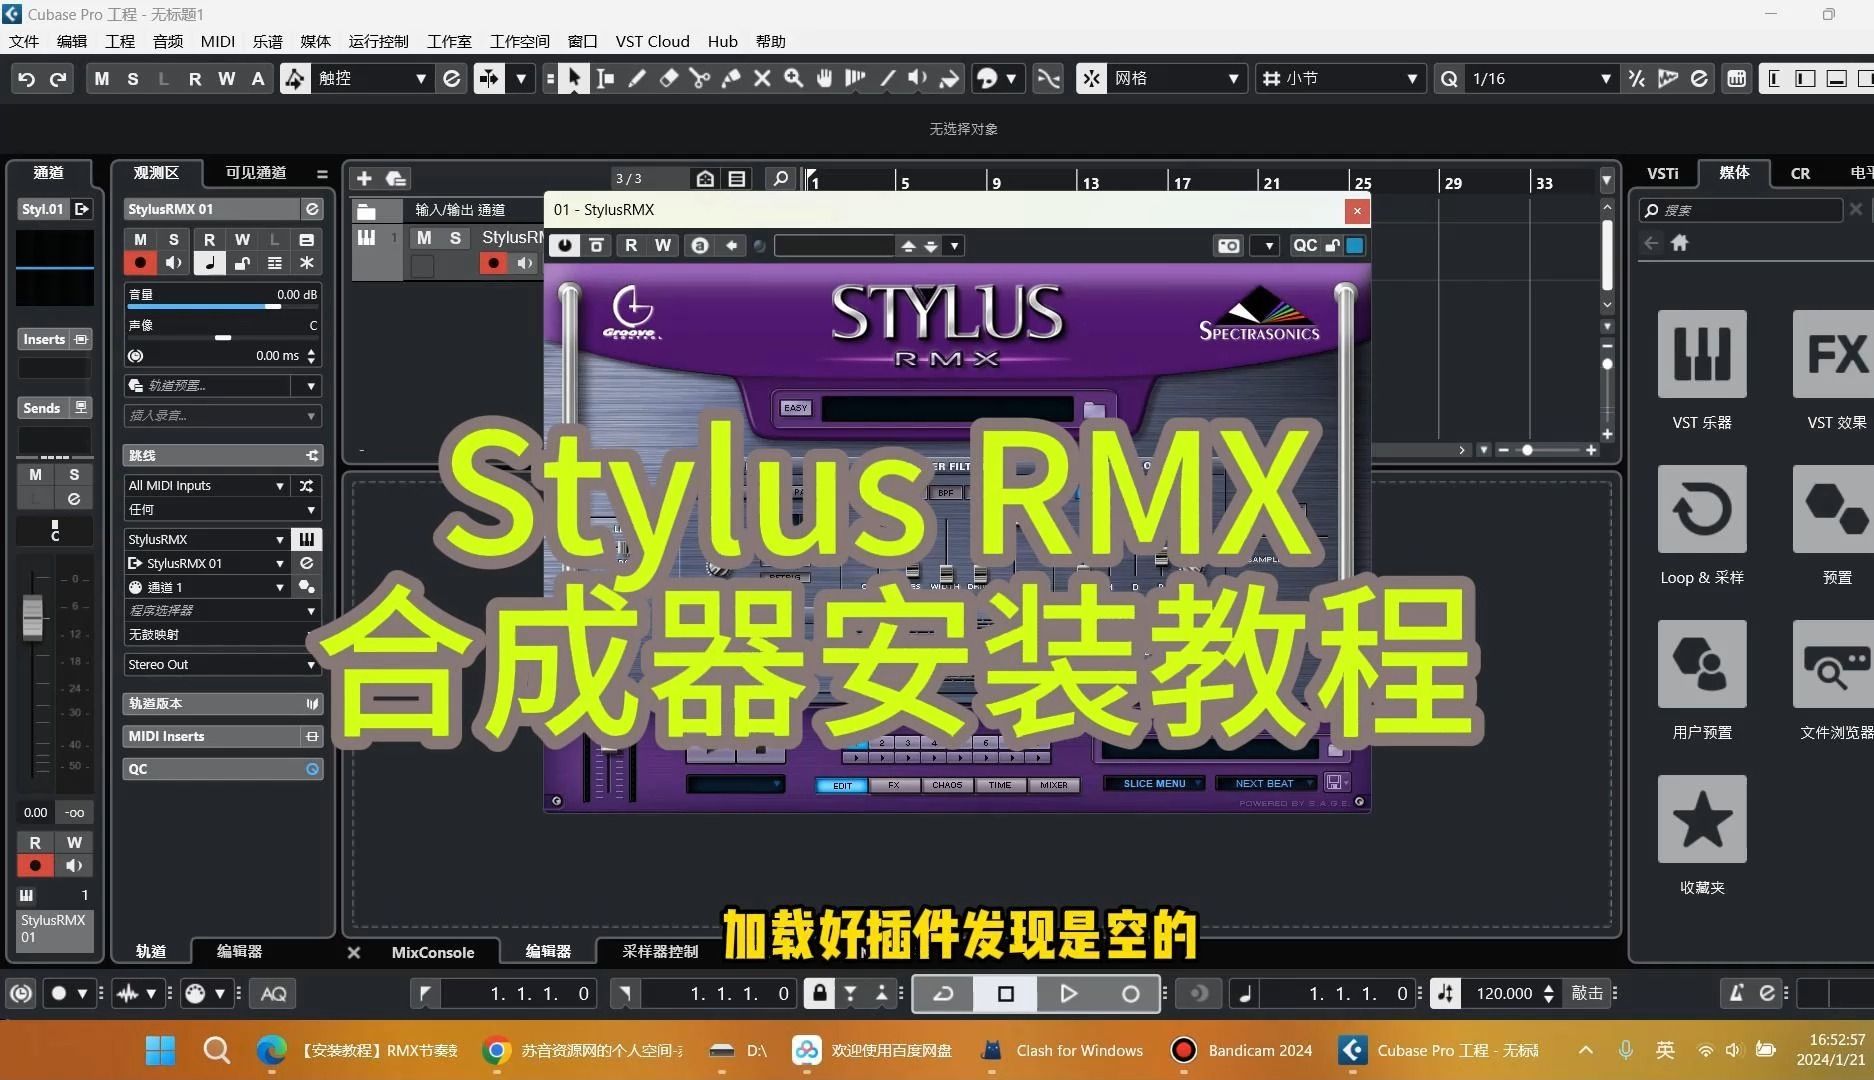Open Windows Start menu
The height and width of the screenshot is (1080, 1874).
pos(160,1050)
